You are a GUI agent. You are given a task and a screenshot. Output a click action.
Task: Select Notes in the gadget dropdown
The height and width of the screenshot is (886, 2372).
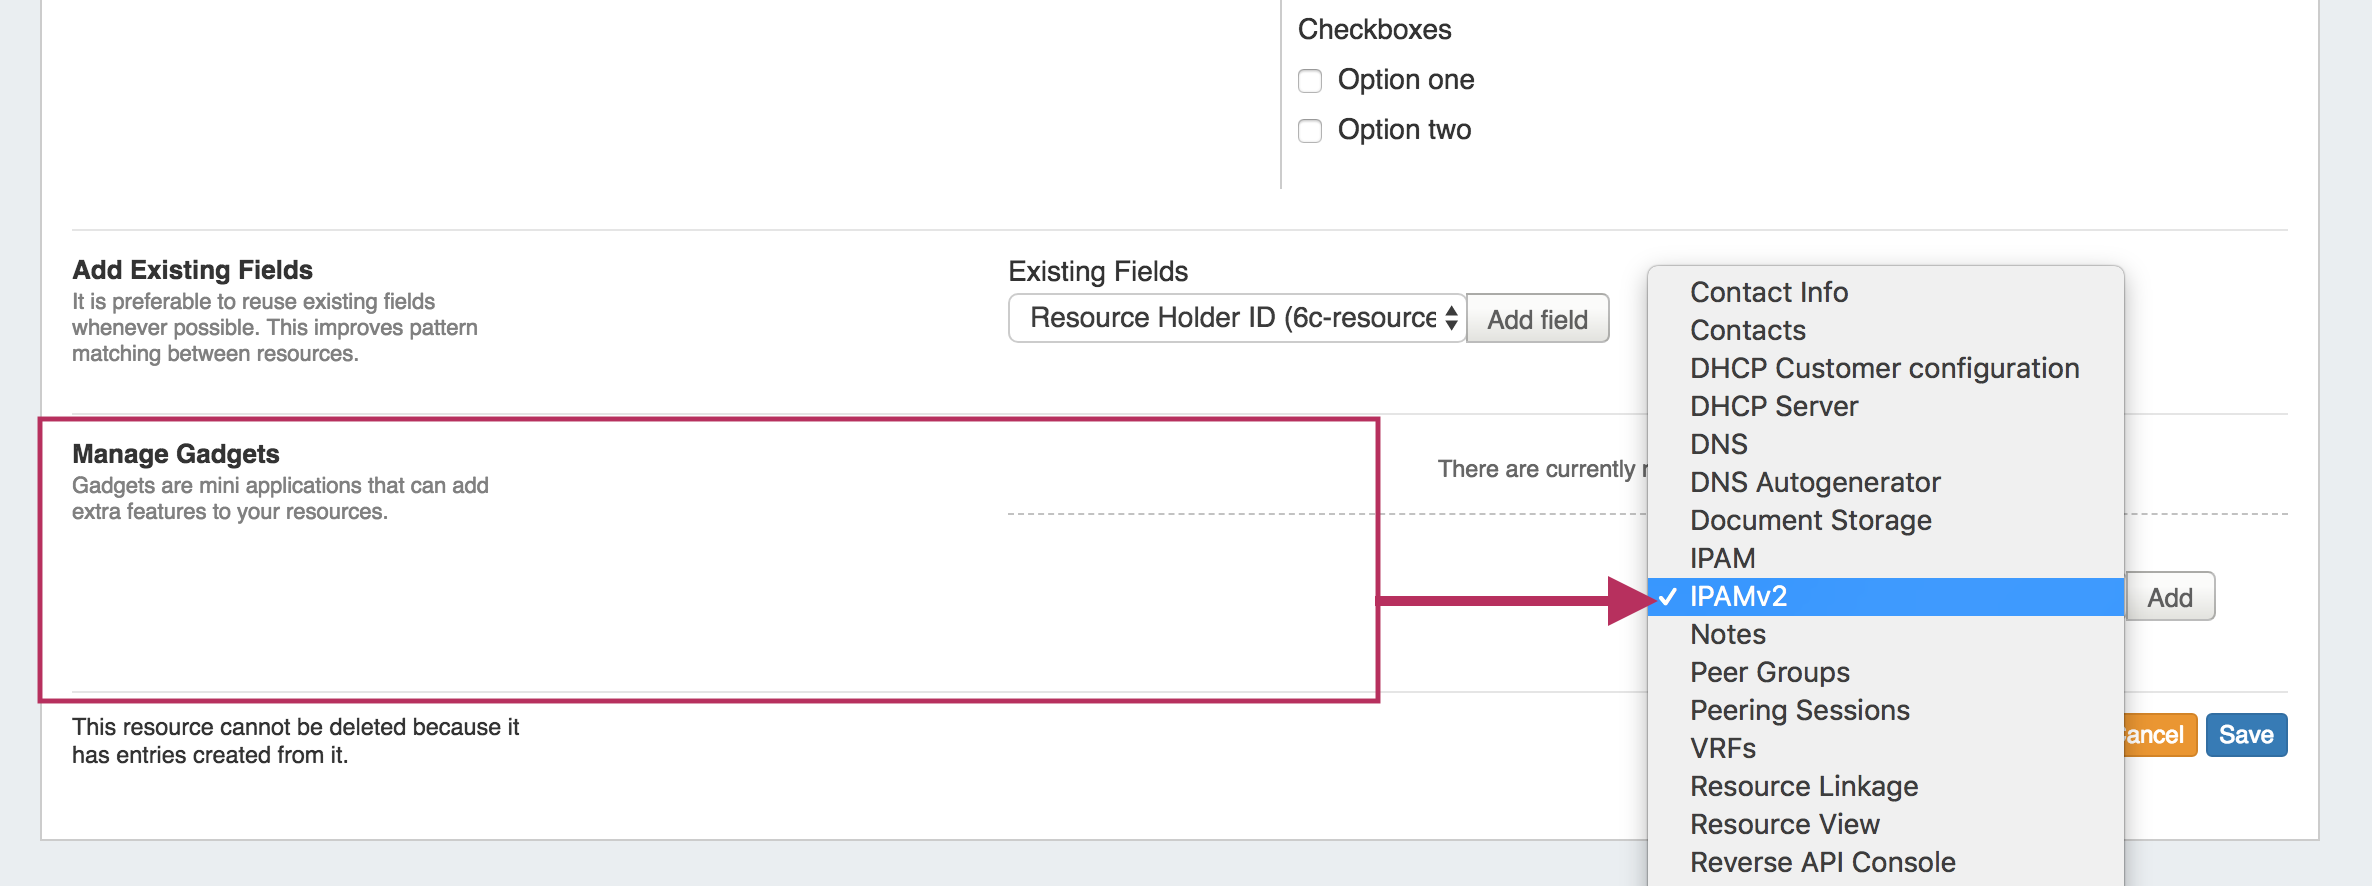(1727, 634)
